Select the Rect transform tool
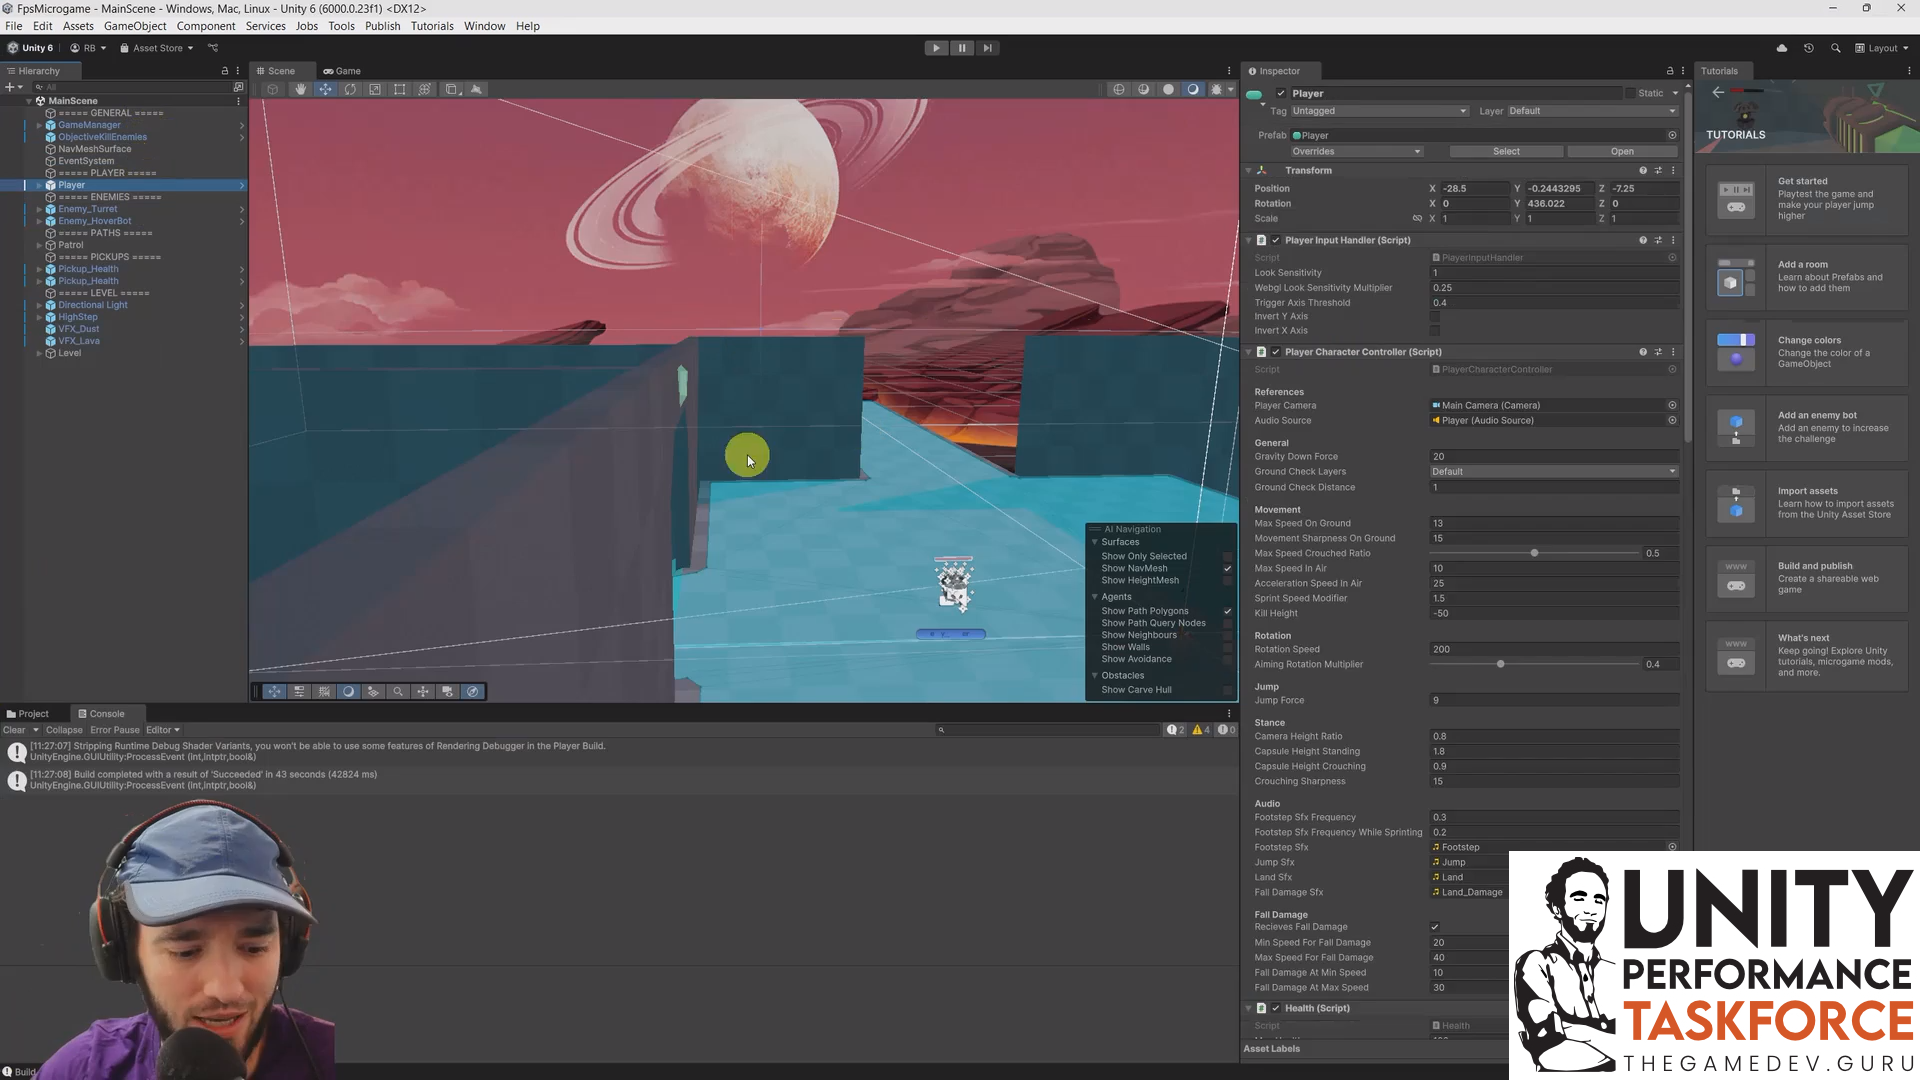The image size is (1920, 1080). [400, 89]
